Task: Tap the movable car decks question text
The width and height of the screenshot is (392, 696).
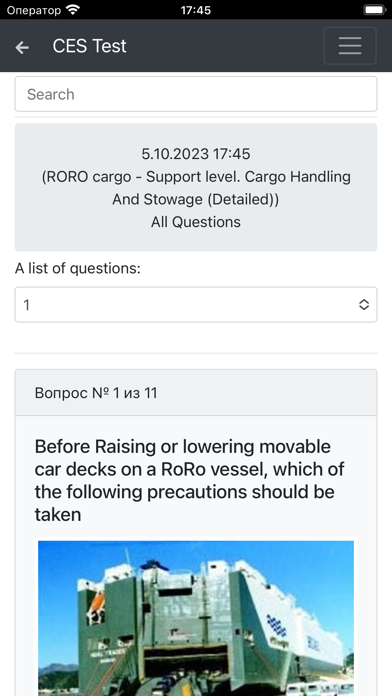Action: (190, 480)
